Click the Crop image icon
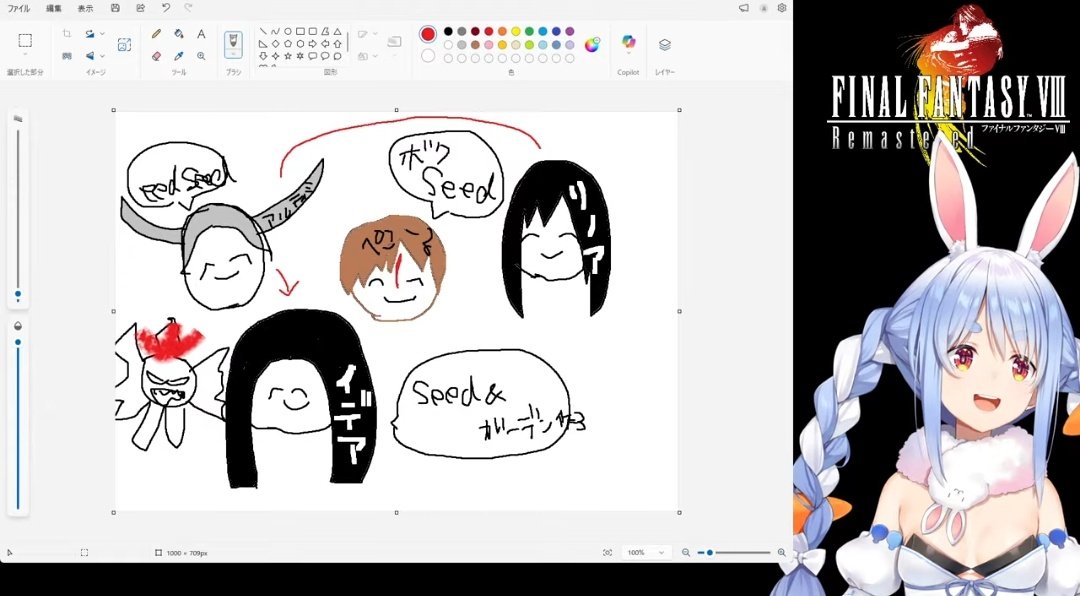The width and height of the screenshot is (1080, 596). pyautogui.click(x=67, y=33)
